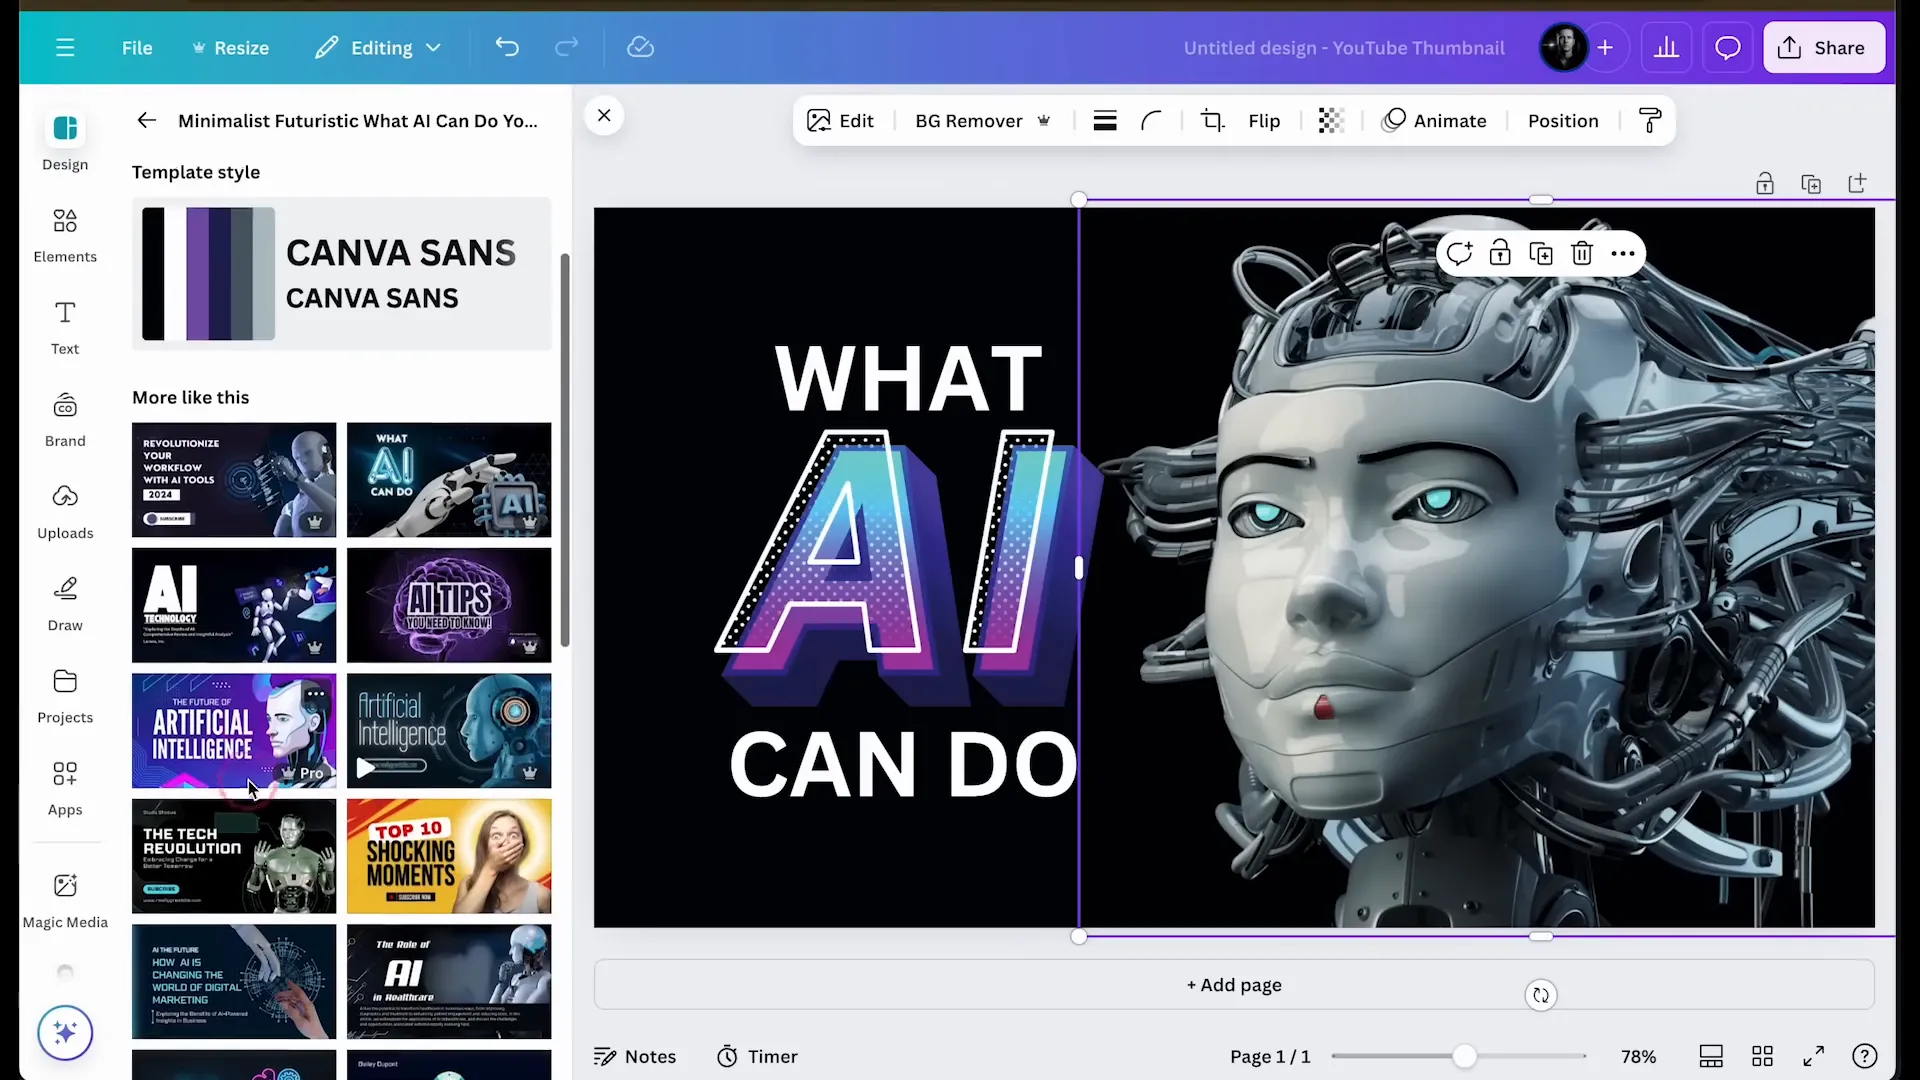Duplicate the page icon above canvas
The image size is (1920, 1080).
[x=1811, y=184]
